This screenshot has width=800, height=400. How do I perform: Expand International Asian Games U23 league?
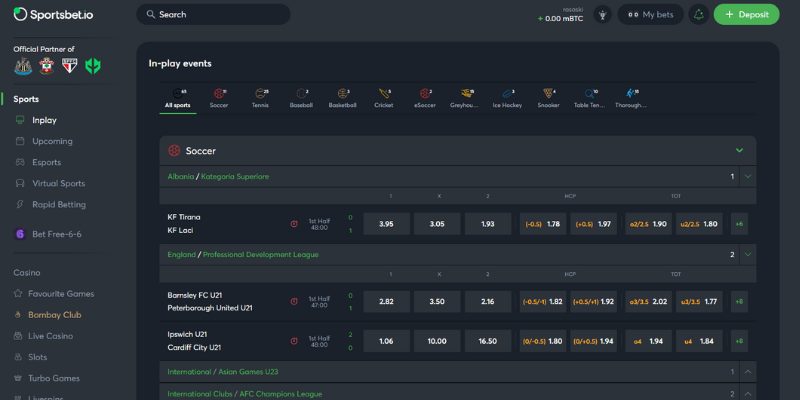pos(748,372)
